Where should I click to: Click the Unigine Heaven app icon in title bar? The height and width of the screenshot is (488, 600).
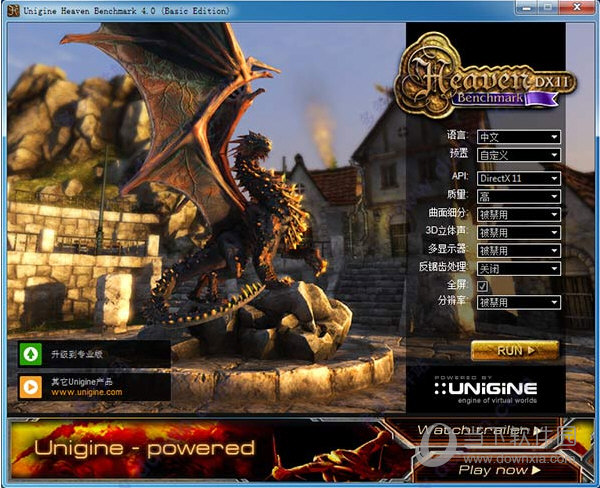(x=13, y=10)
